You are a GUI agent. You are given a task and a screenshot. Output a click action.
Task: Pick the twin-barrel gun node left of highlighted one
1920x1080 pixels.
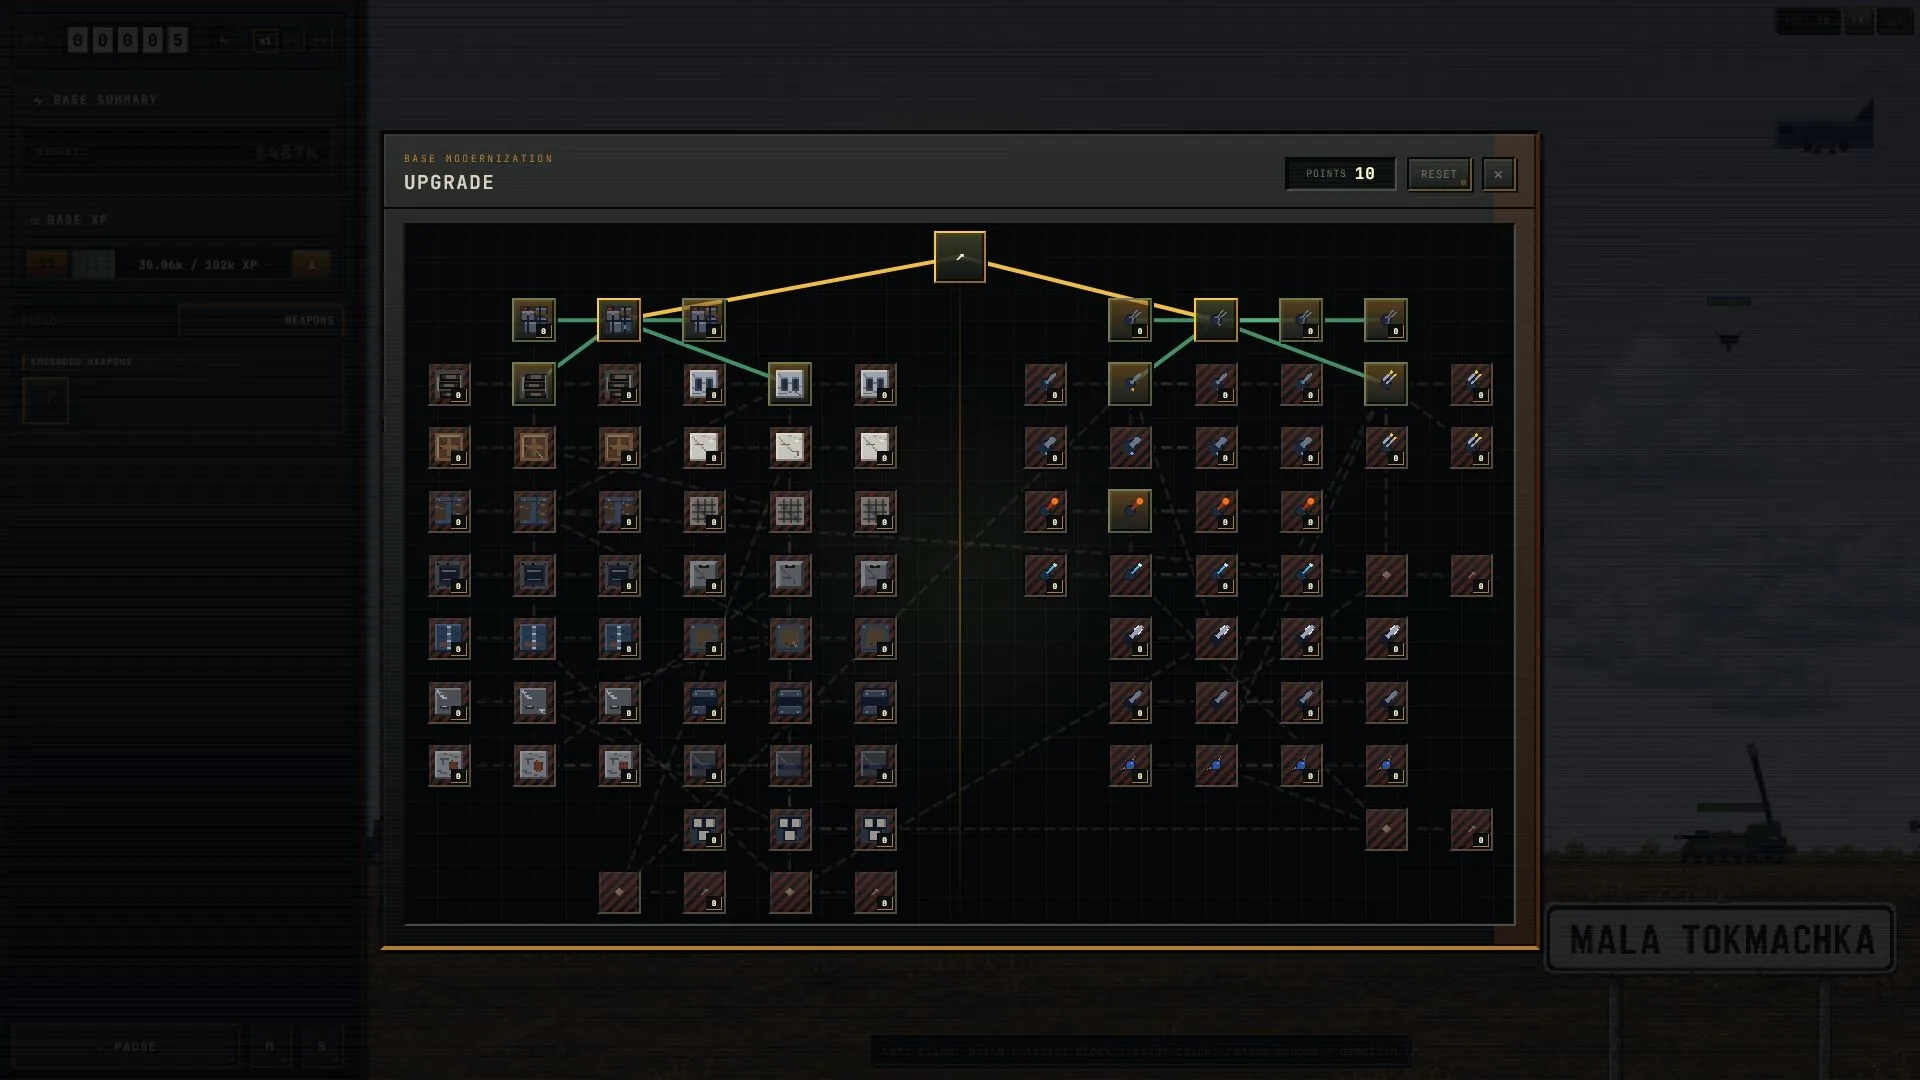1130,320
